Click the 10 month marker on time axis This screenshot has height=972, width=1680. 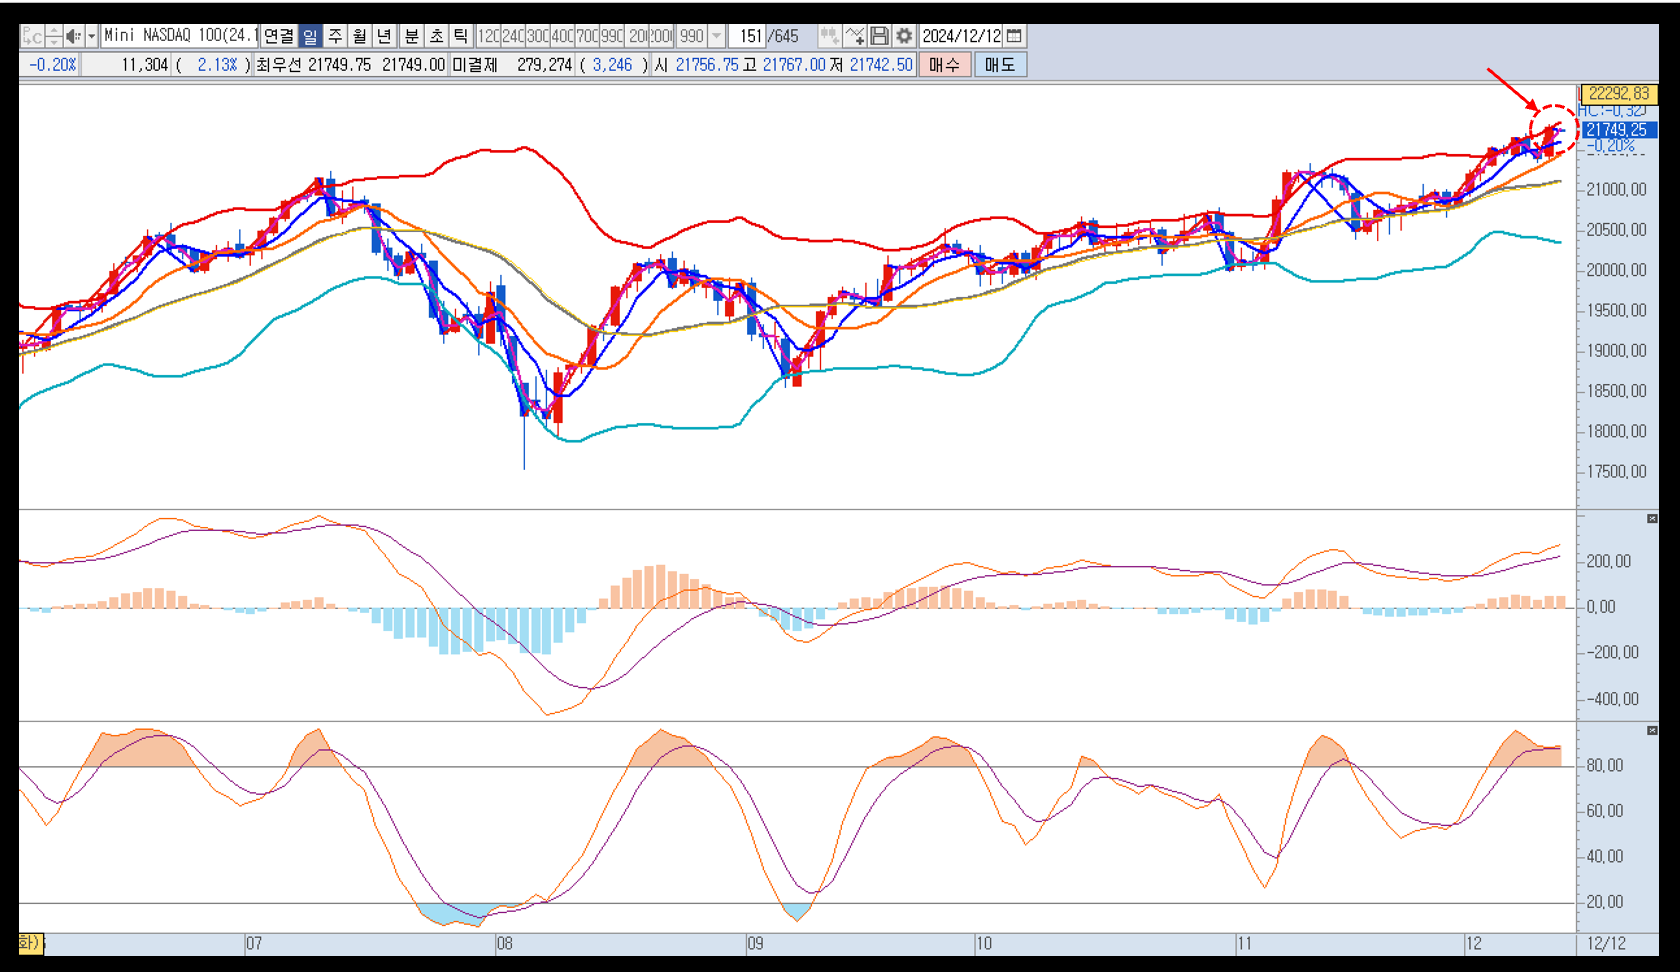(x=984, y=944)
